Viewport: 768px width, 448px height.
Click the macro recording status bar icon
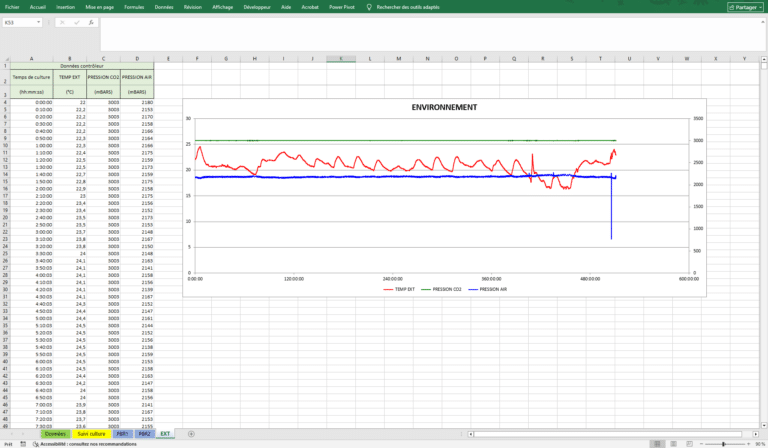point(24,444)
